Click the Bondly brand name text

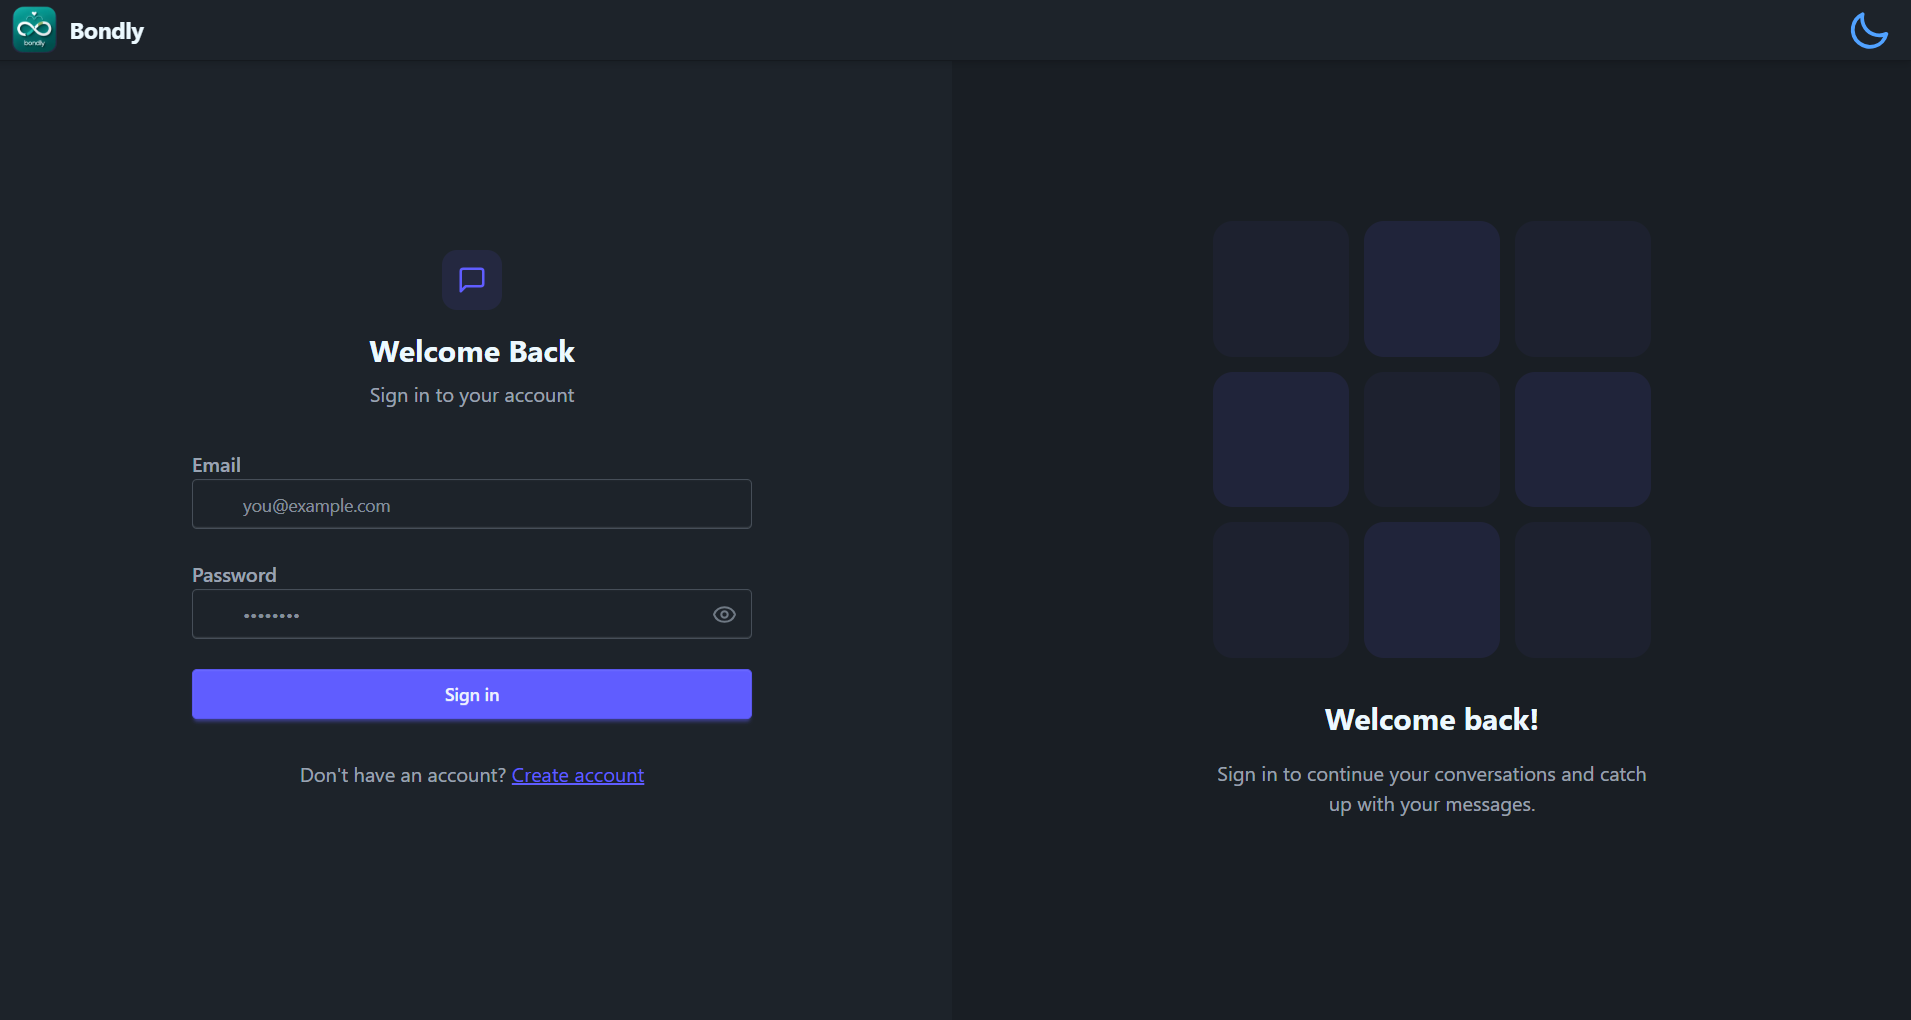click(107, 31)
